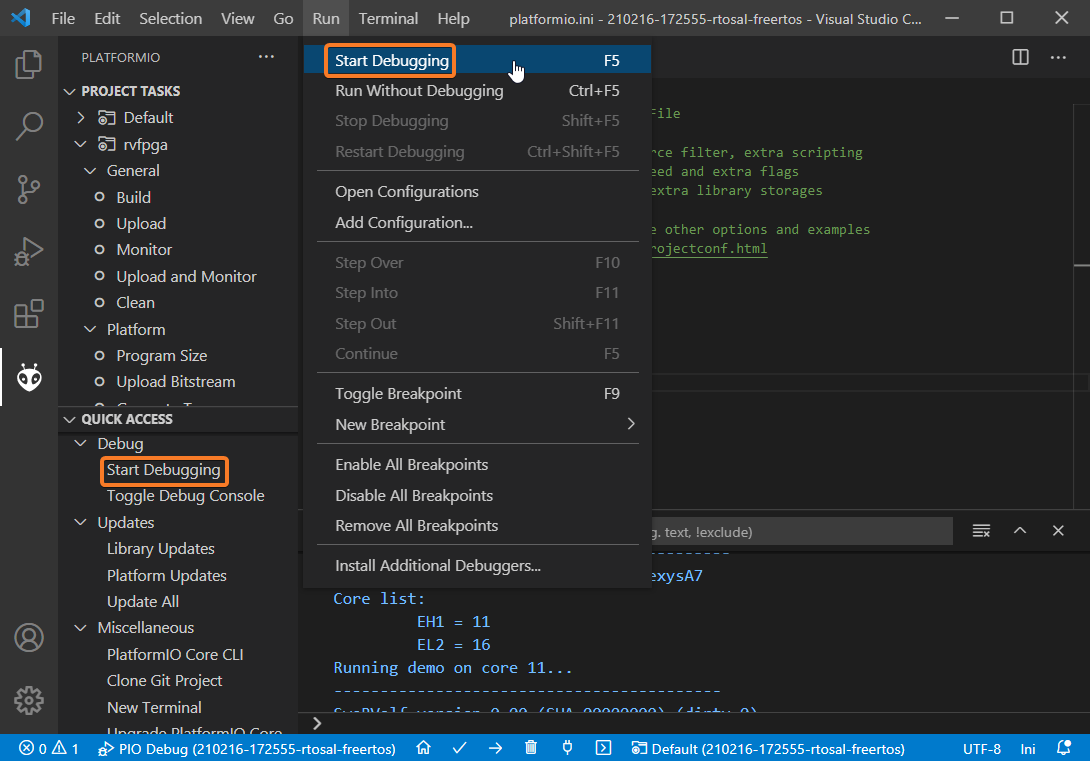Click the right-arrow Upload icon in the status bar
The image size is (1090, 761).
(495, 748)
